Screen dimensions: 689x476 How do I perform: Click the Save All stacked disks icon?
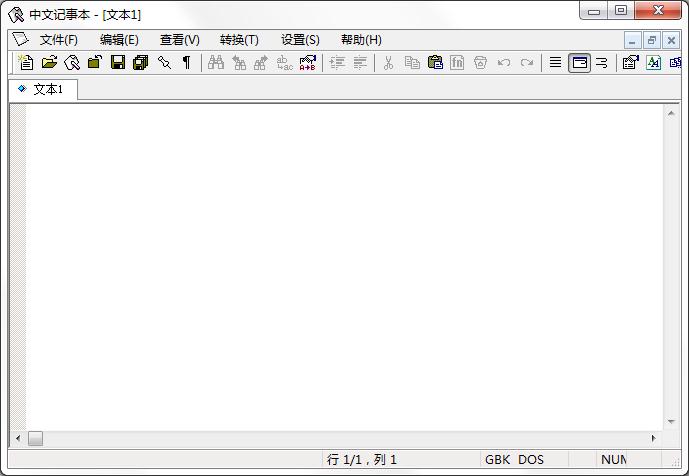pyautogui.click(x=141, y=63)
